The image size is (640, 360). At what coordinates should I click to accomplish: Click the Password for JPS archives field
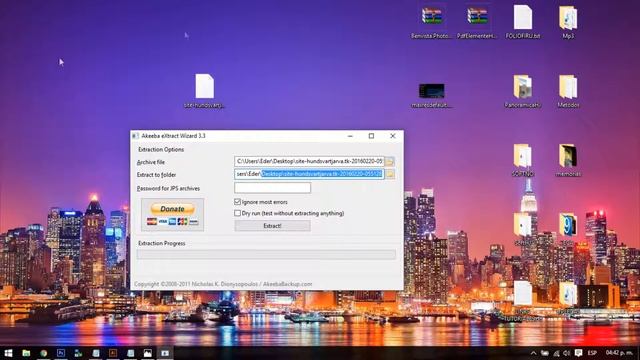[272, 188]
